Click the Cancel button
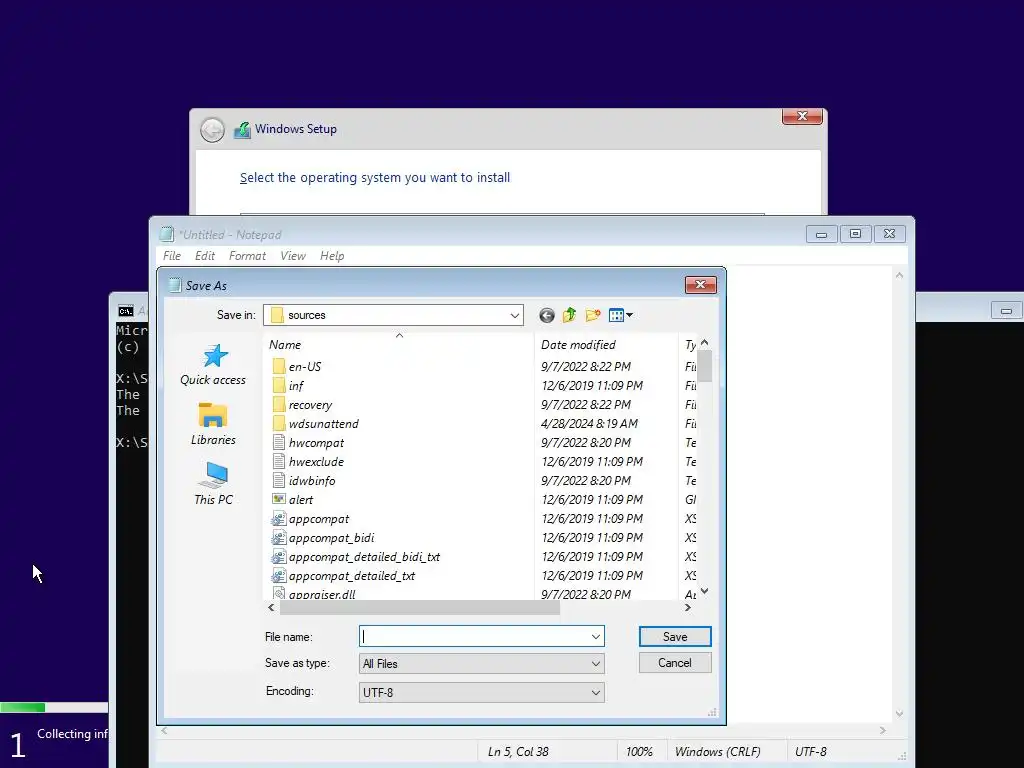 click(x=675, y=663)
